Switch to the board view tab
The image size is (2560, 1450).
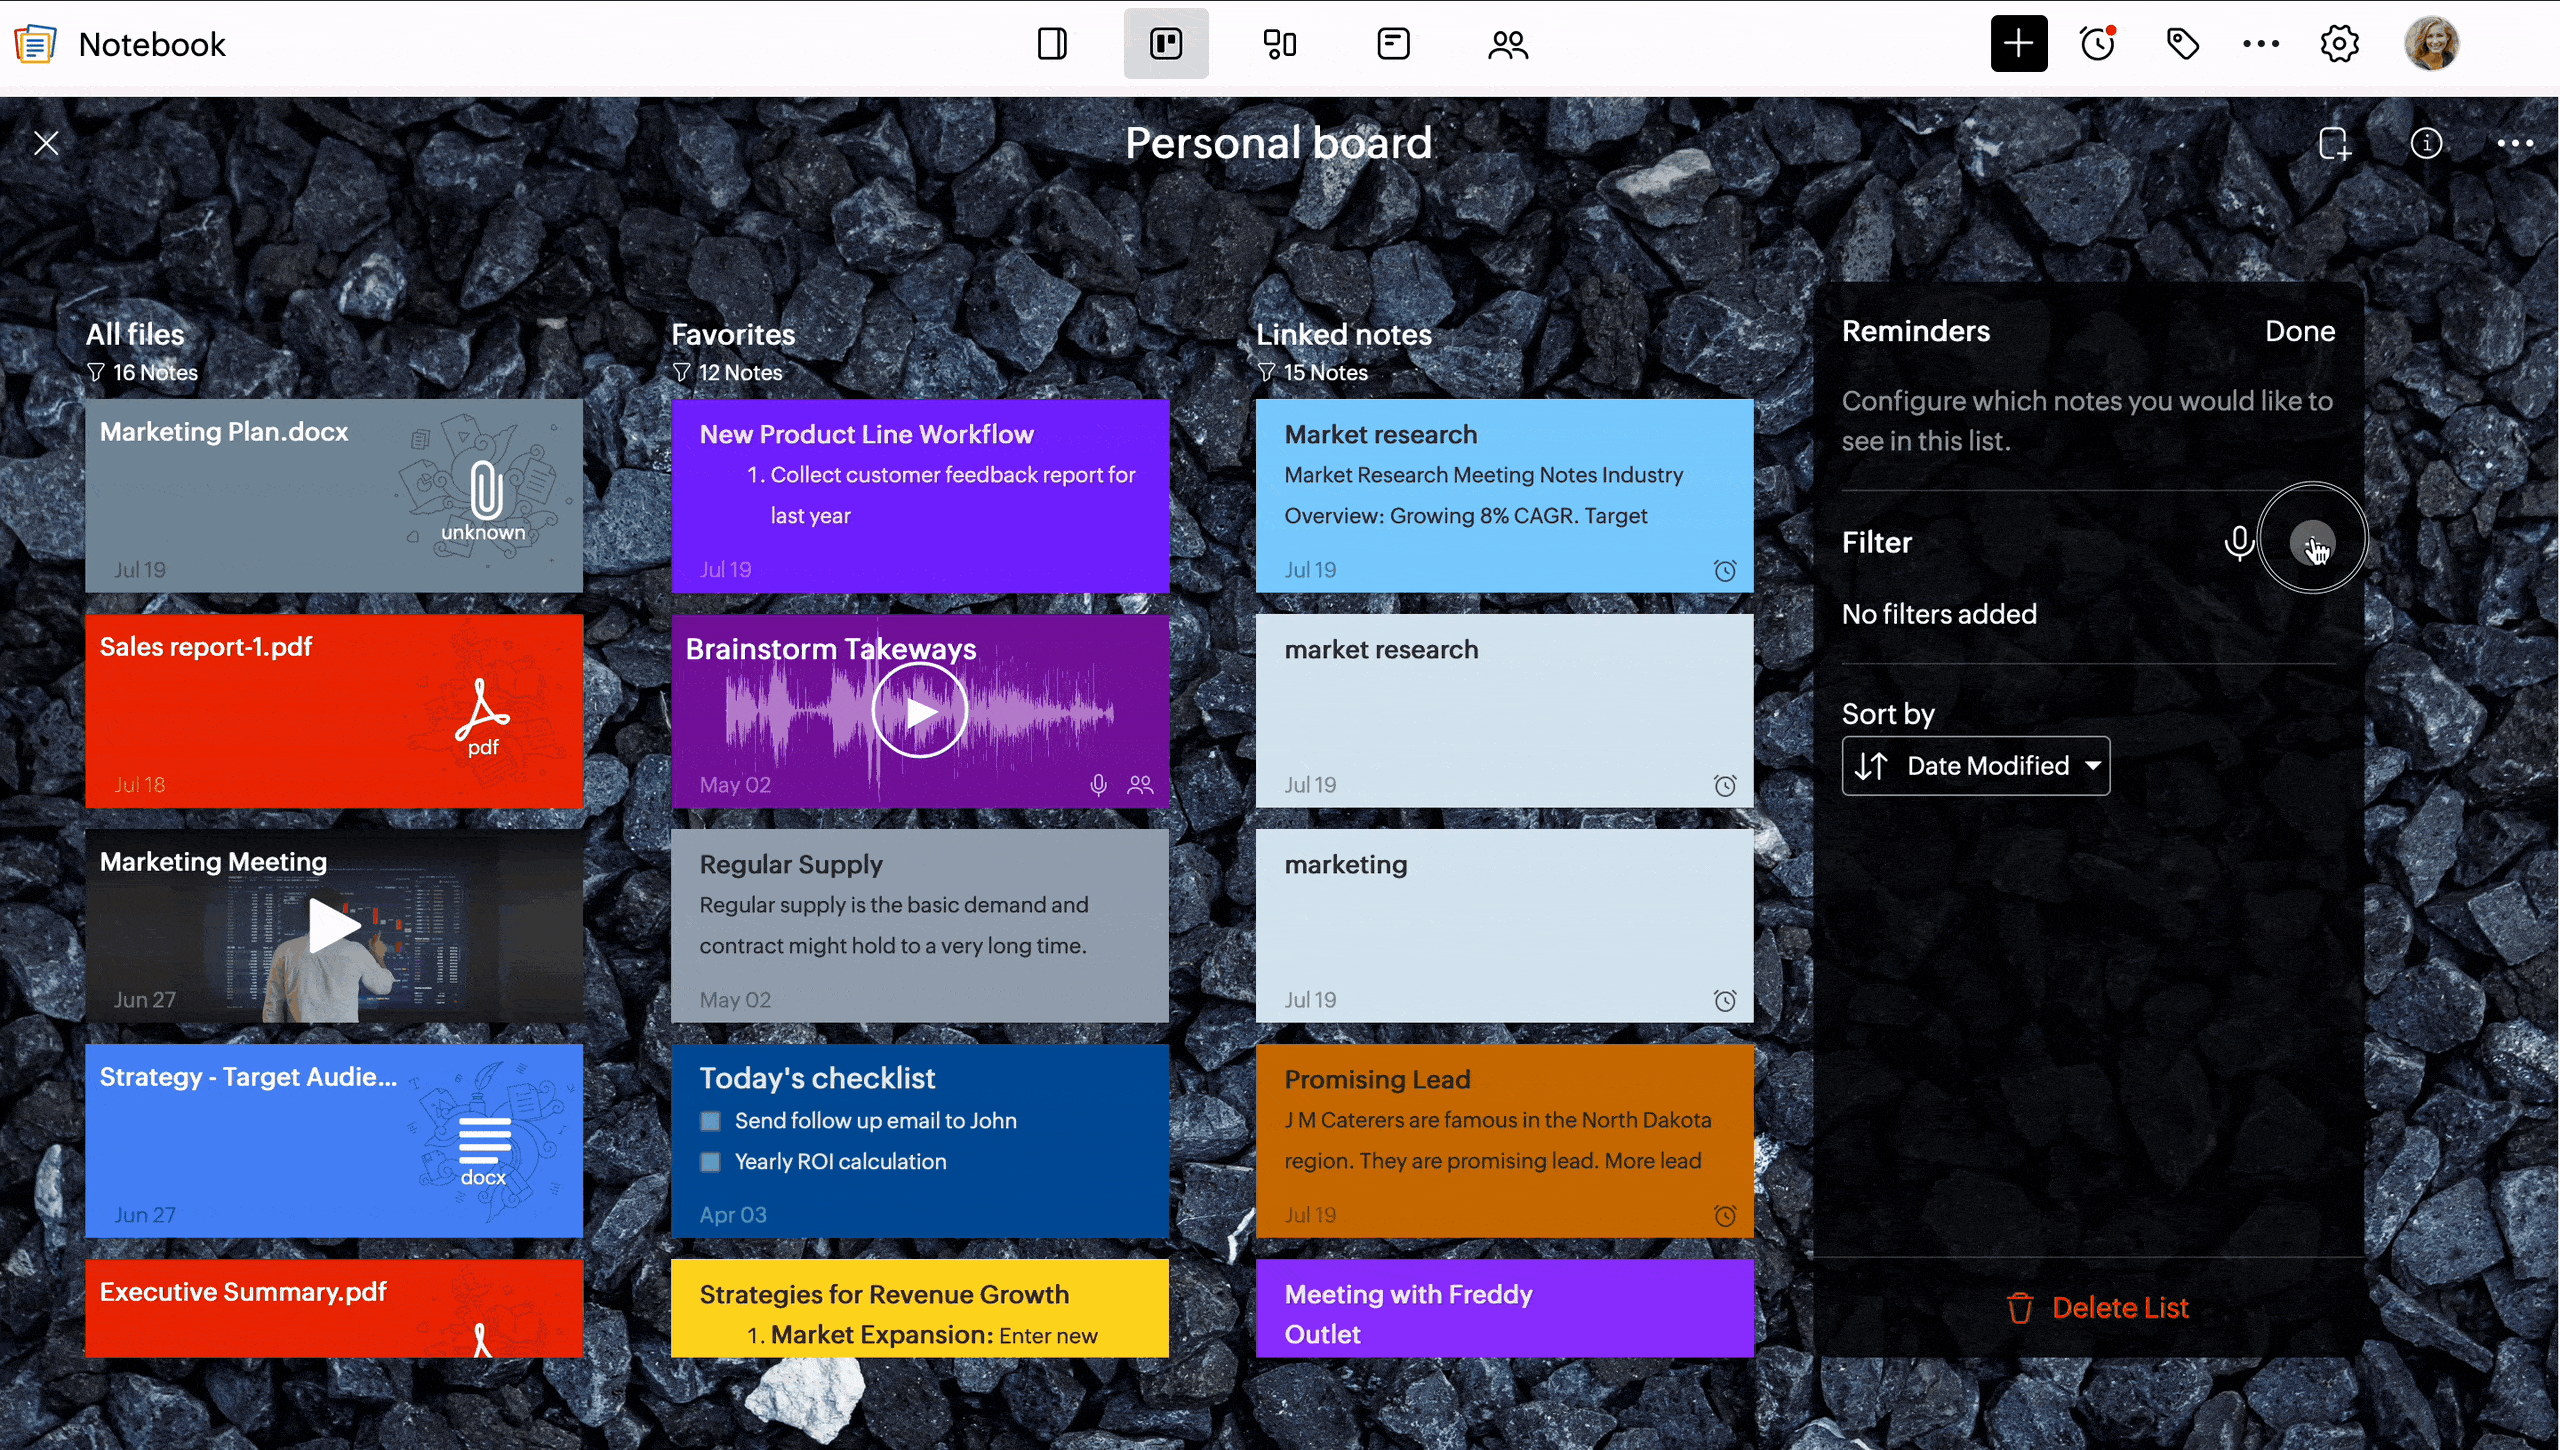(x=1166, y=44)
